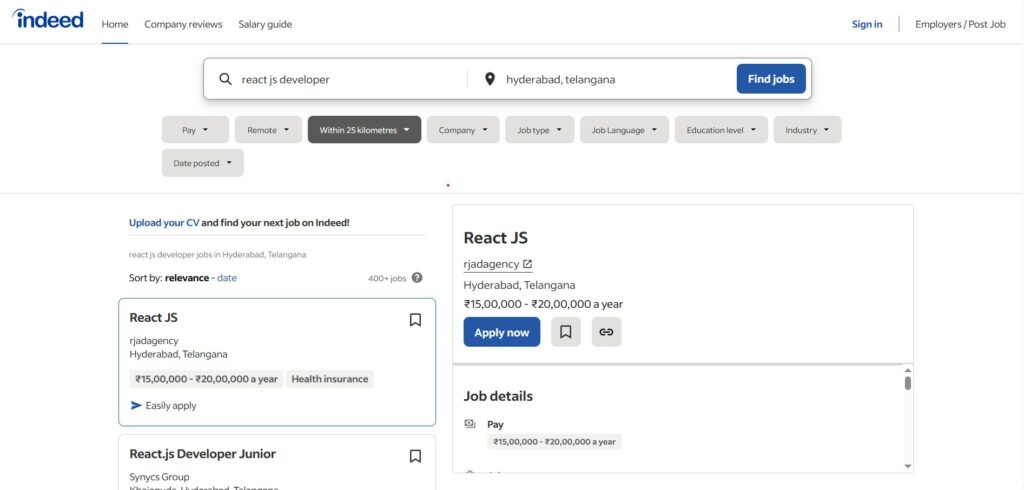
Task: Open the React JS job card title
Action: tap(153, 318)
